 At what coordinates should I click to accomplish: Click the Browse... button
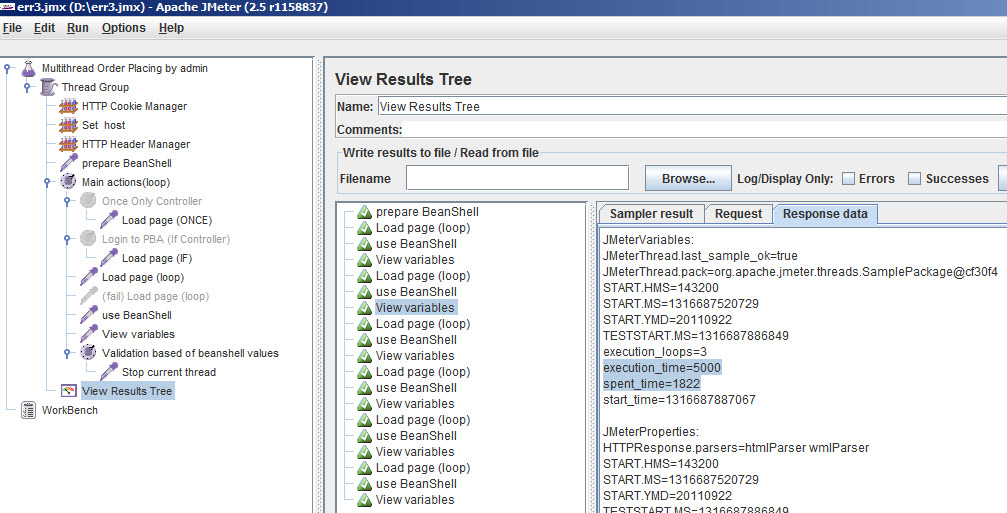pos(688,179)
